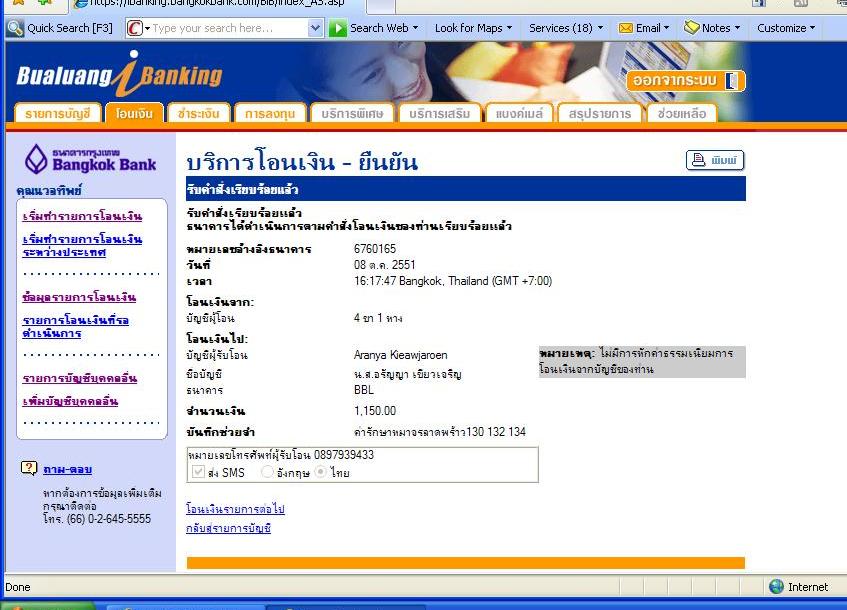Click the Quick Search [F3] label
This screenshot has width=847, height=610.
[x=70, y=28]
